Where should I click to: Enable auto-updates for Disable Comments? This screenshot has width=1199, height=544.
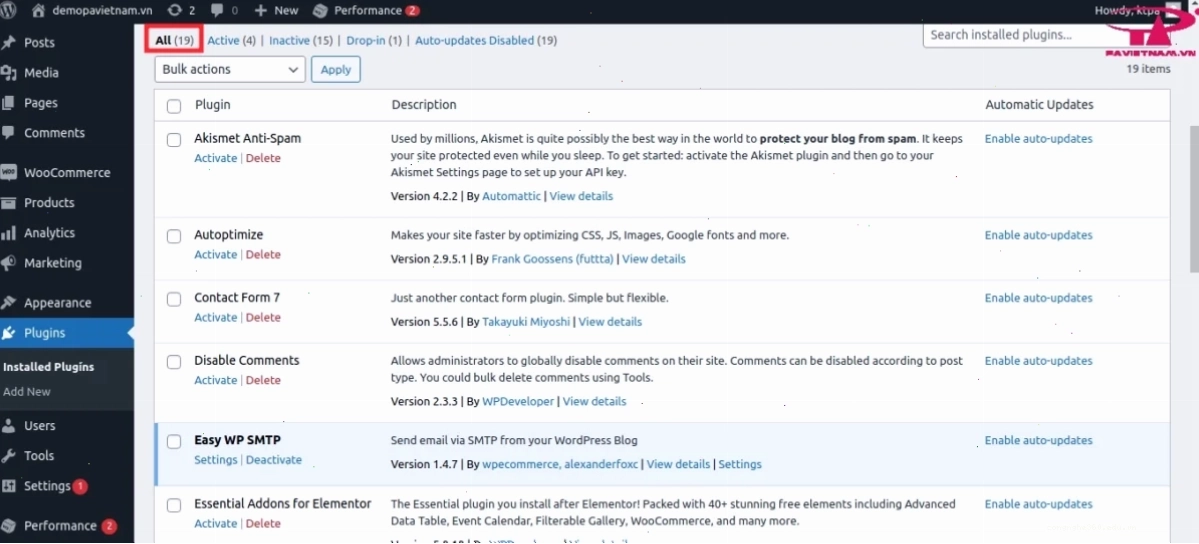coord(1038,360)
